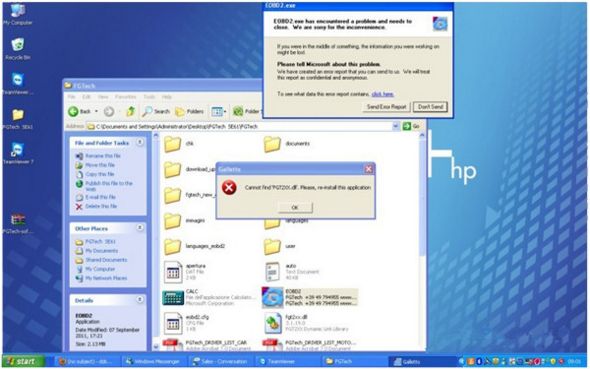Go to My Computer in Other Places
Screen dimensions: 590x369
96,269
